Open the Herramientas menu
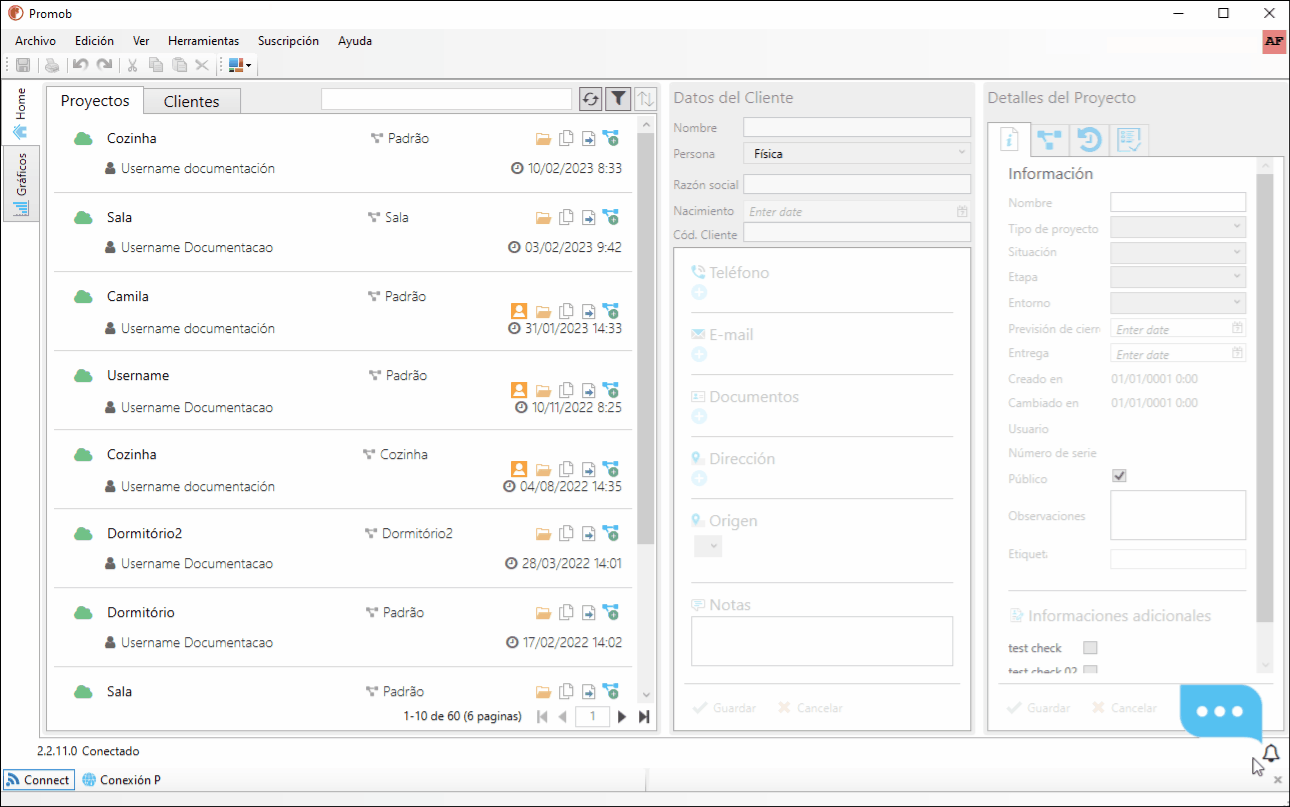The image size is (1290, 807). click(x=203, y=41)
